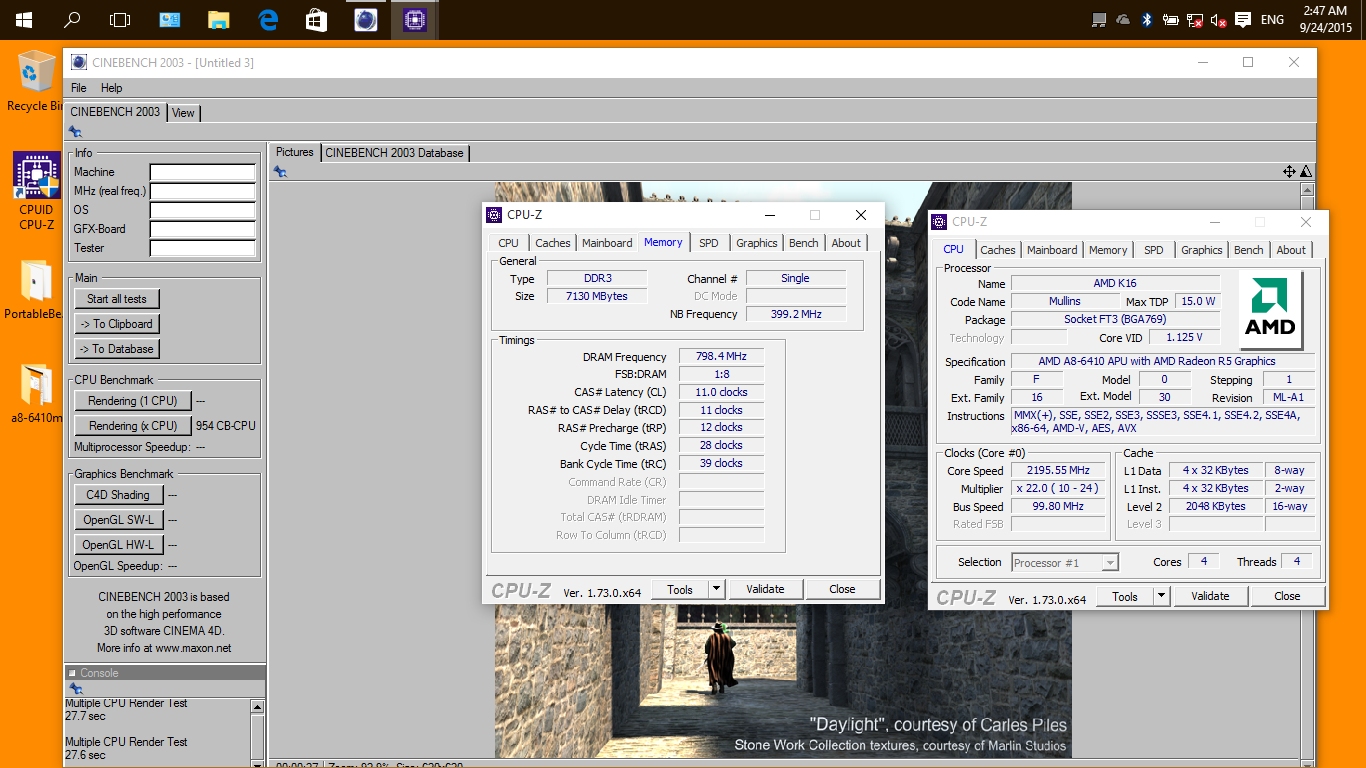
Task: Open the Windows Start menu
Action: (22, 19)
